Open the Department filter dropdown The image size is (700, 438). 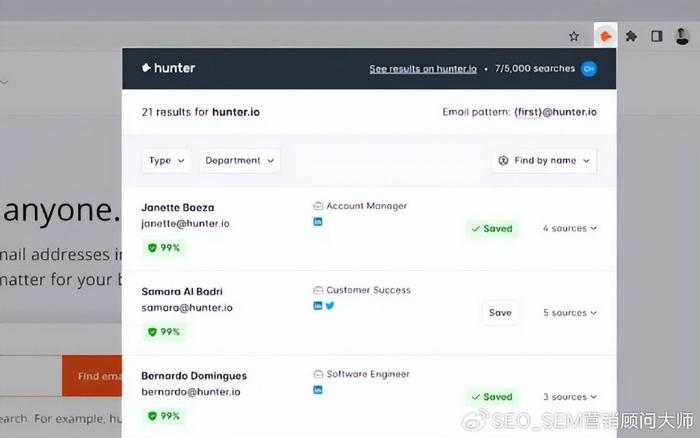pos(239,161)
